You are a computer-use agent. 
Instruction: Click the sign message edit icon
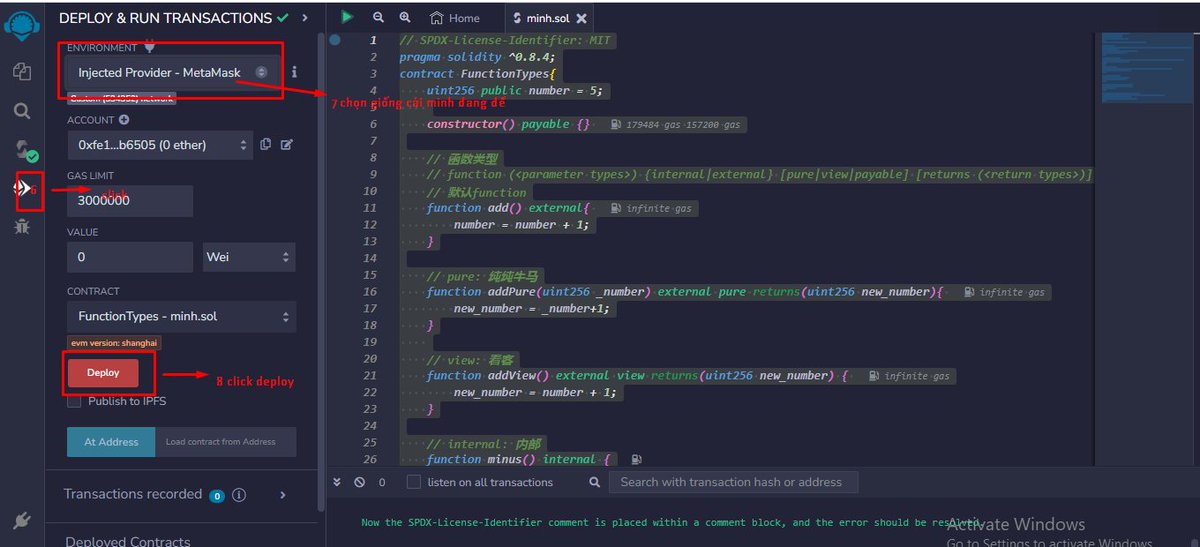tap(287, 145)
